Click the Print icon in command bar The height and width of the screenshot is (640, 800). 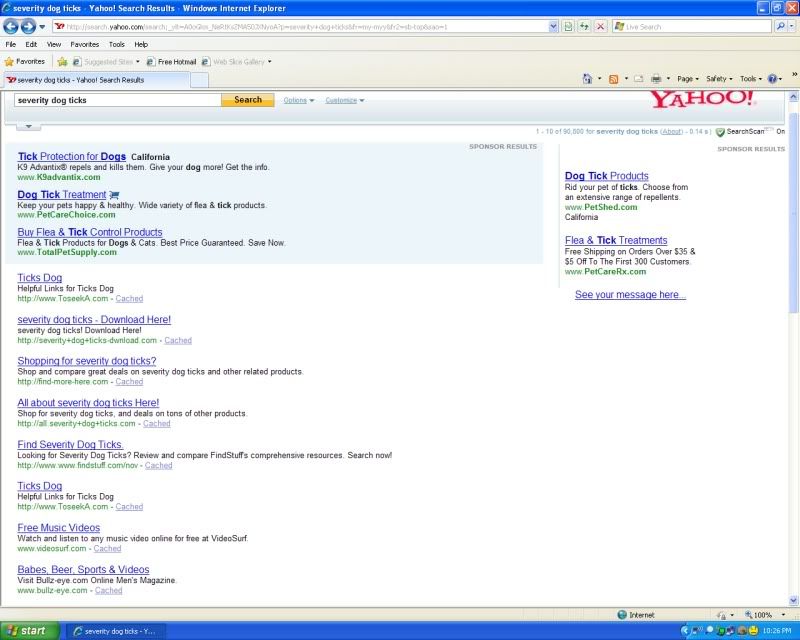tap(656, 78)
